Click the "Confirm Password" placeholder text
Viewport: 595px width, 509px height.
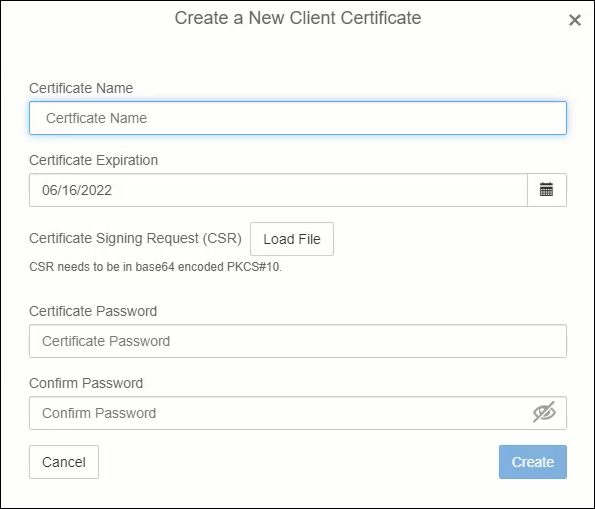(x=99, y=413)
